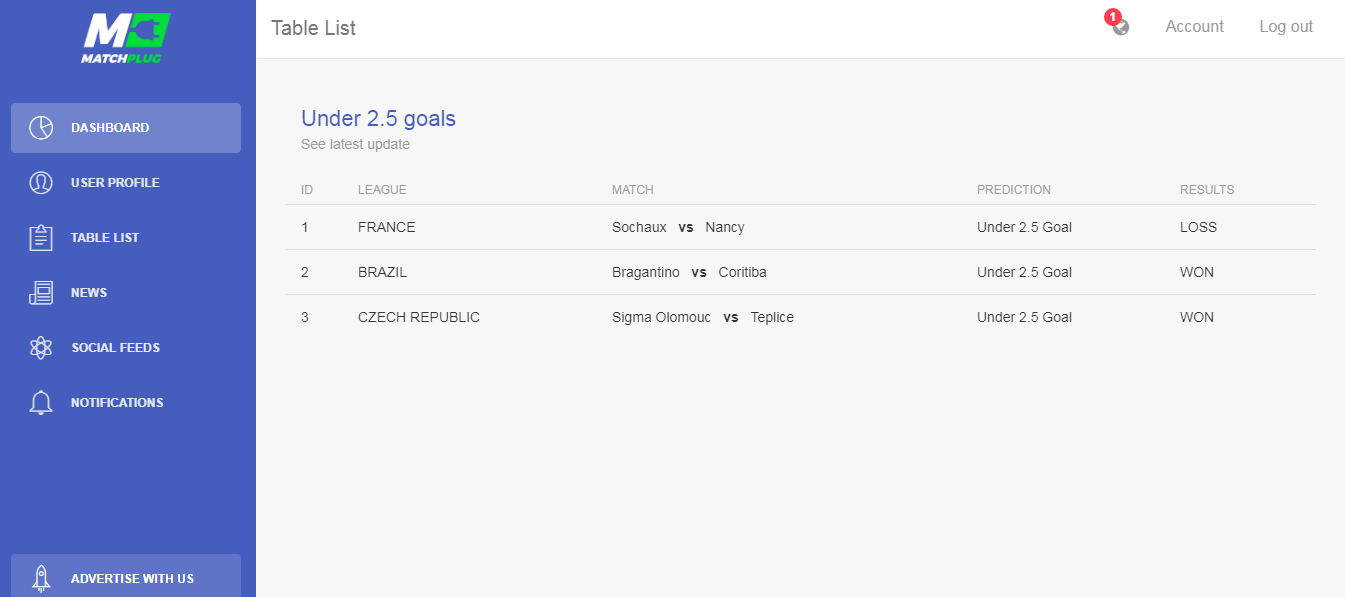Select the Table List clipboard icon
The image size is (1345, 597).
[41, 238]
